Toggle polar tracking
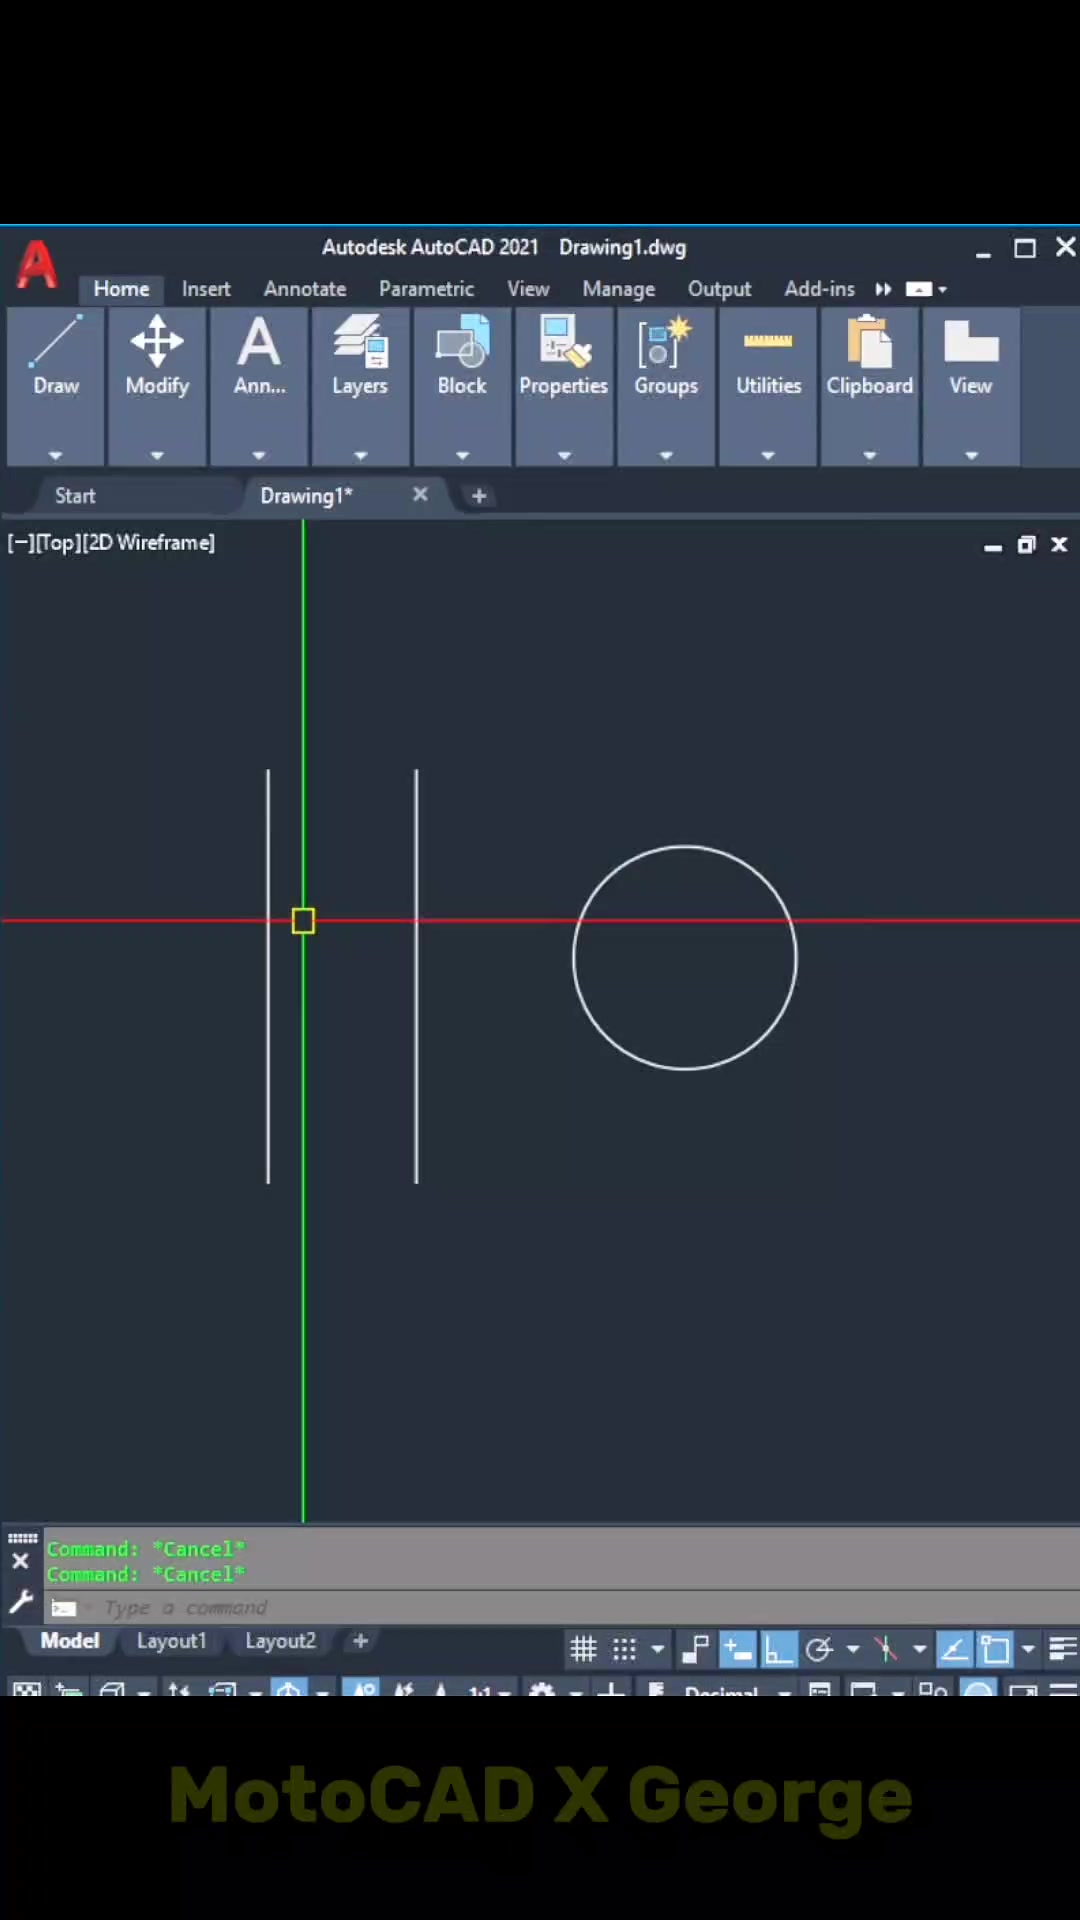The width and height of the screenshot is (1080, 1920). (x=819, y=1649)
